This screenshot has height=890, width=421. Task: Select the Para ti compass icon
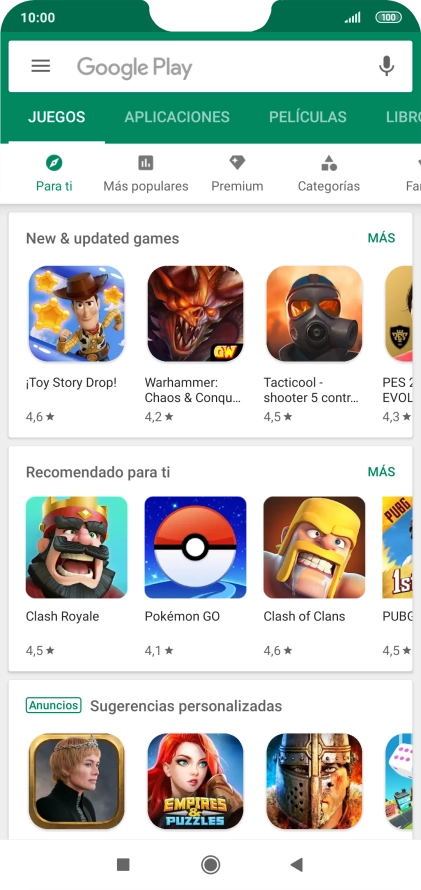click(54, 163)
